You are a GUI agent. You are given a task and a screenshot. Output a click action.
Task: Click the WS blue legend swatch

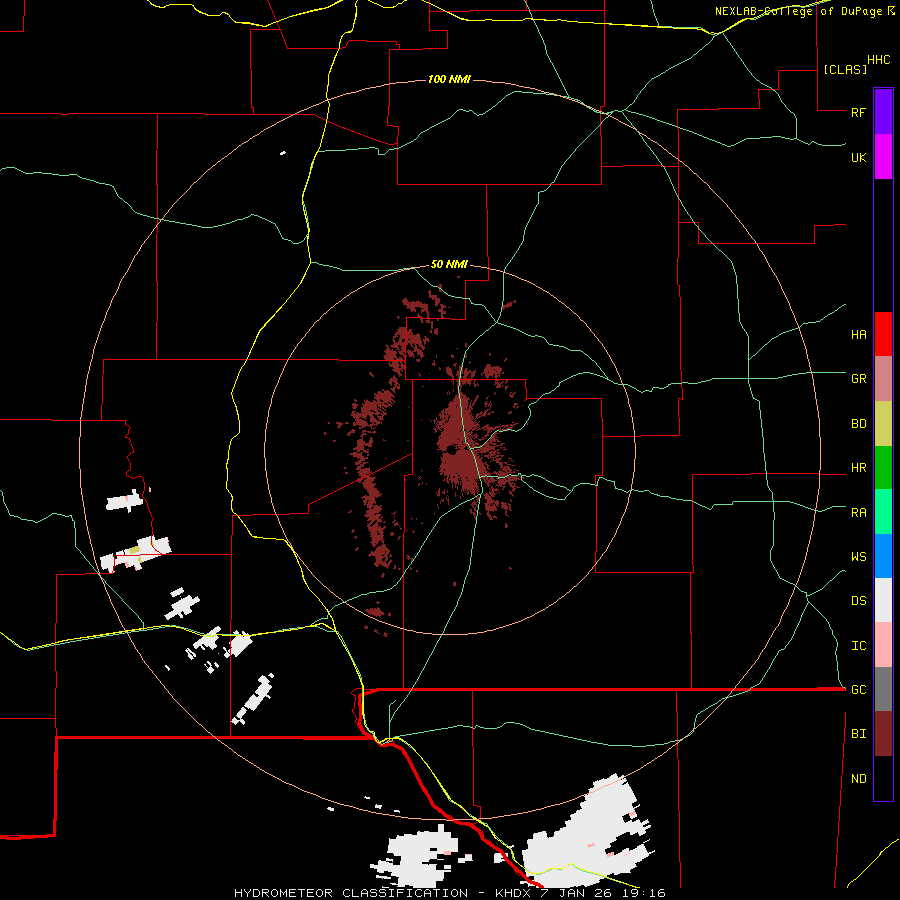pyautogui.click(x=883, y=556)
